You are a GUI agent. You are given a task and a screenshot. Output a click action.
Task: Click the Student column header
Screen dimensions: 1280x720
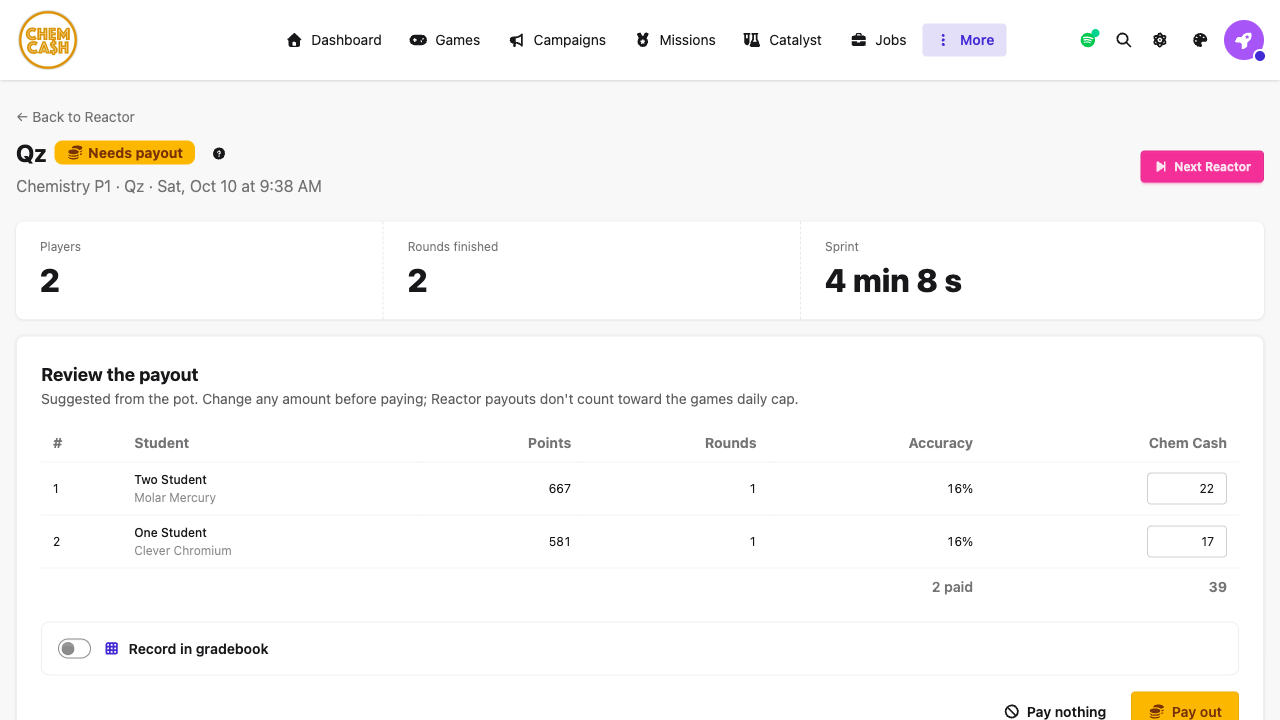[161, 443]
